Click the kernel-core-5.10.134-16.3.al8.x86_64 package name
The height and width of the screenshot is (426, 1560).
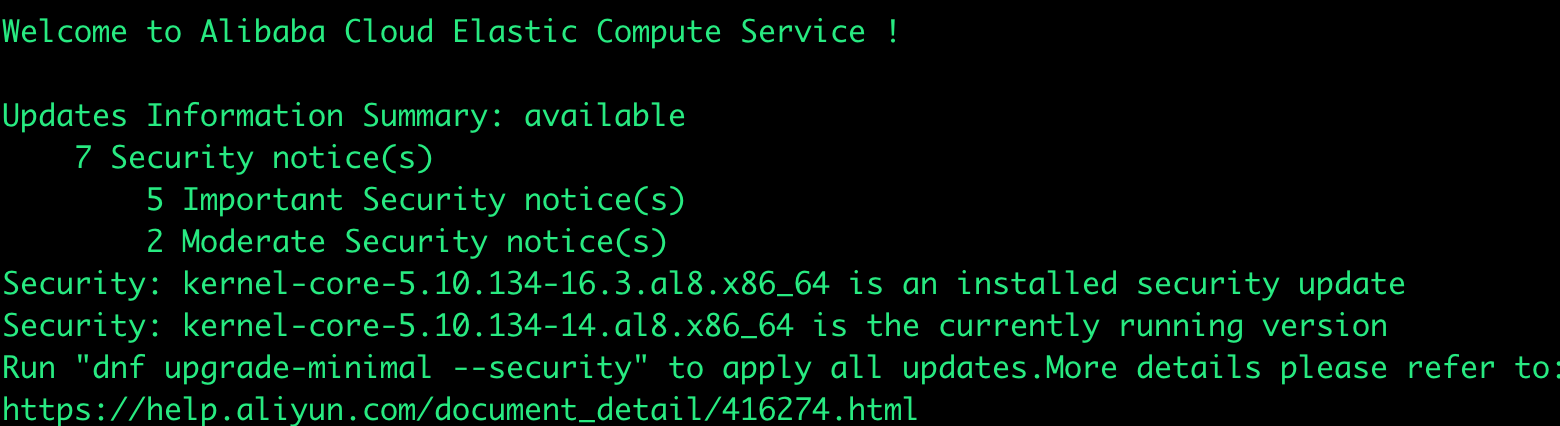(506, 284)
